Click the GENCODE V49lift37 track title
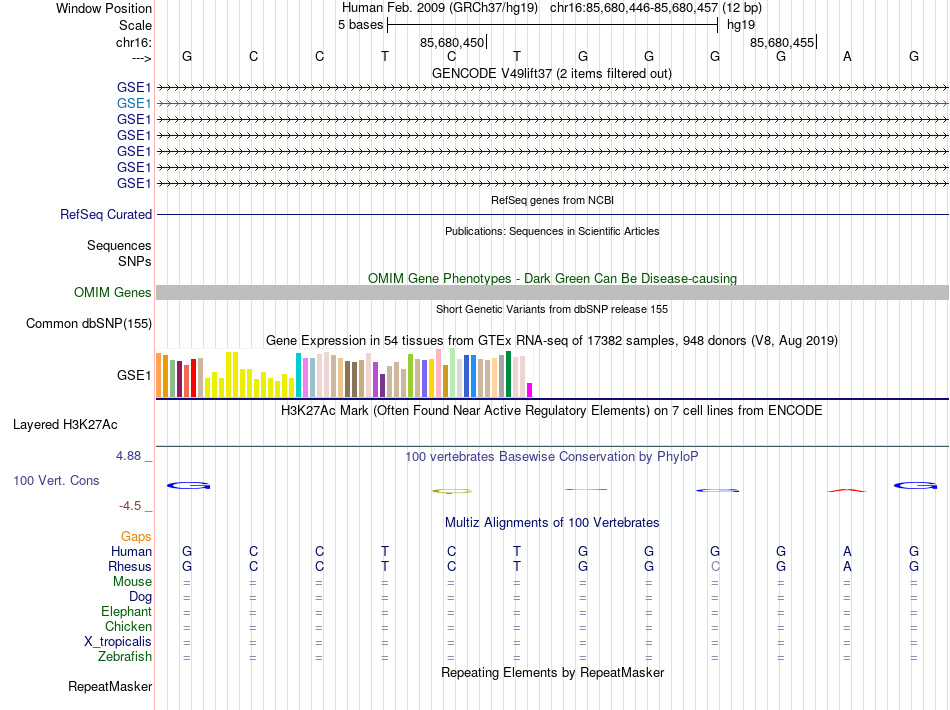950x710 pixels. pos(552,74)
